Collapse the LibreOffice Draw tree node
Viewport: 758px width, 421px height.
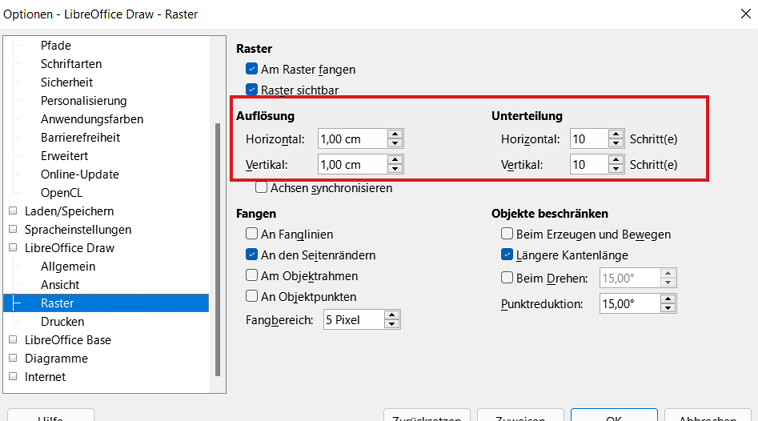click(x=13, y=248)
